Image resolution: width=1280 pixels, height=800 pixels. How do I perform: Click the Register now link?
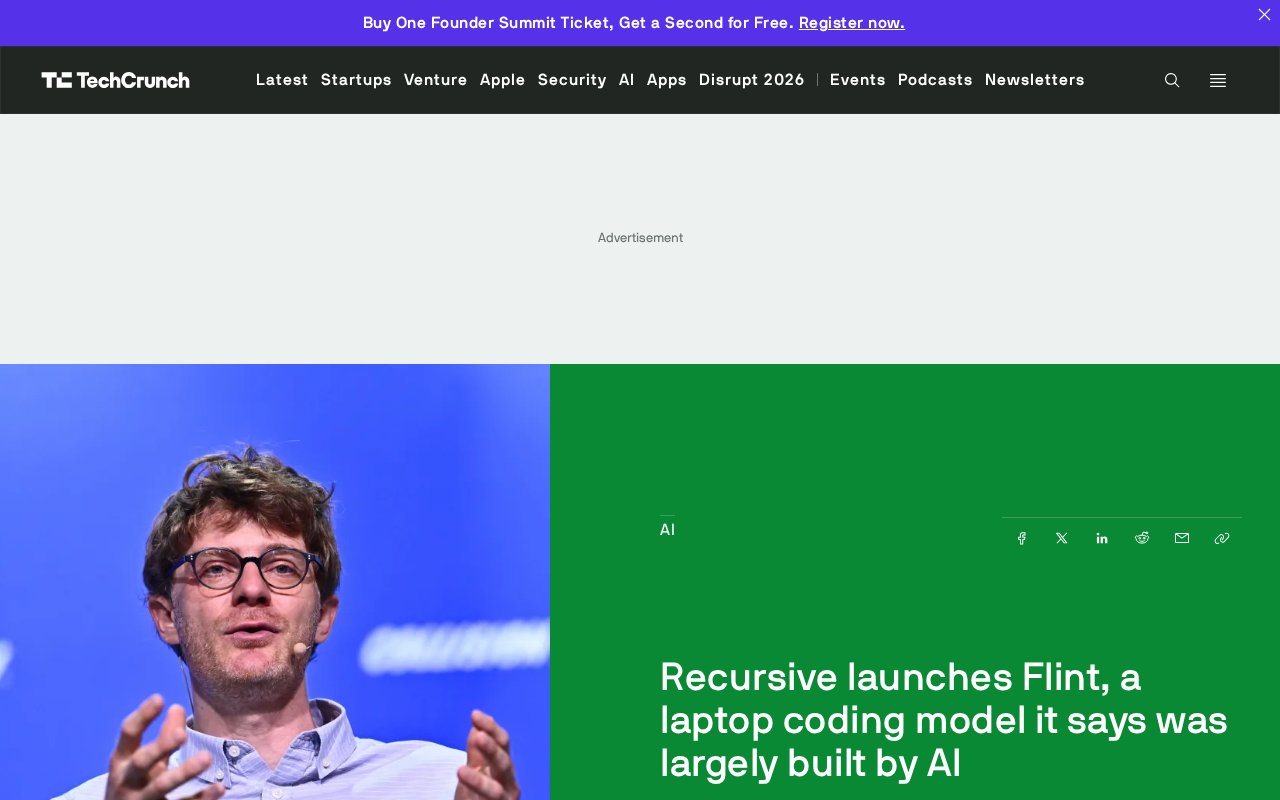pos(852,22)
